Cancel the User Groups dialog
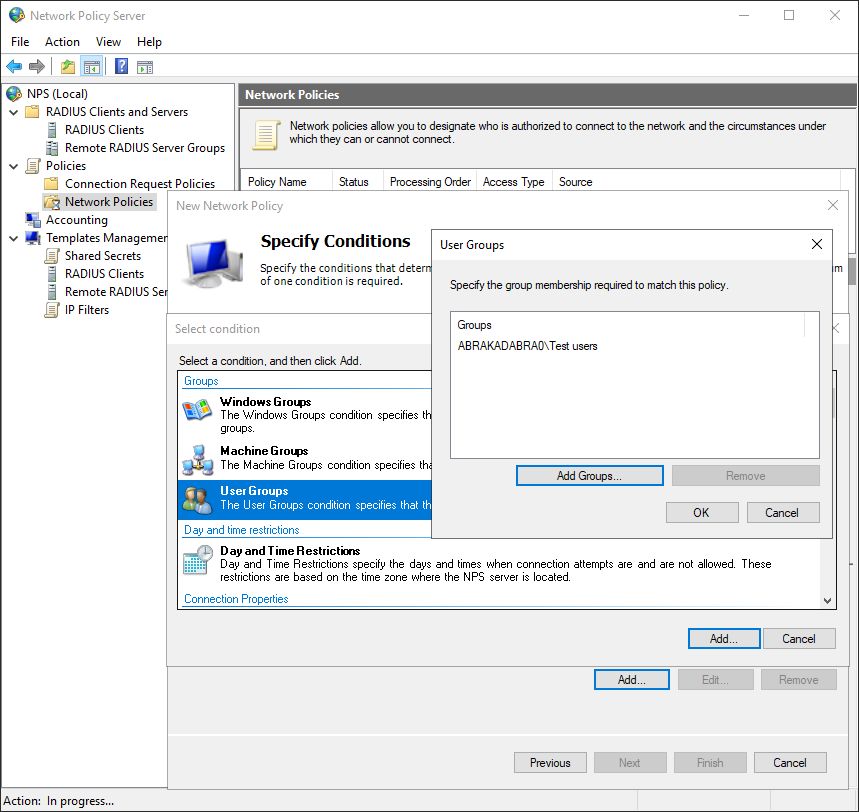The image size is (859, 812). (783, 513)
